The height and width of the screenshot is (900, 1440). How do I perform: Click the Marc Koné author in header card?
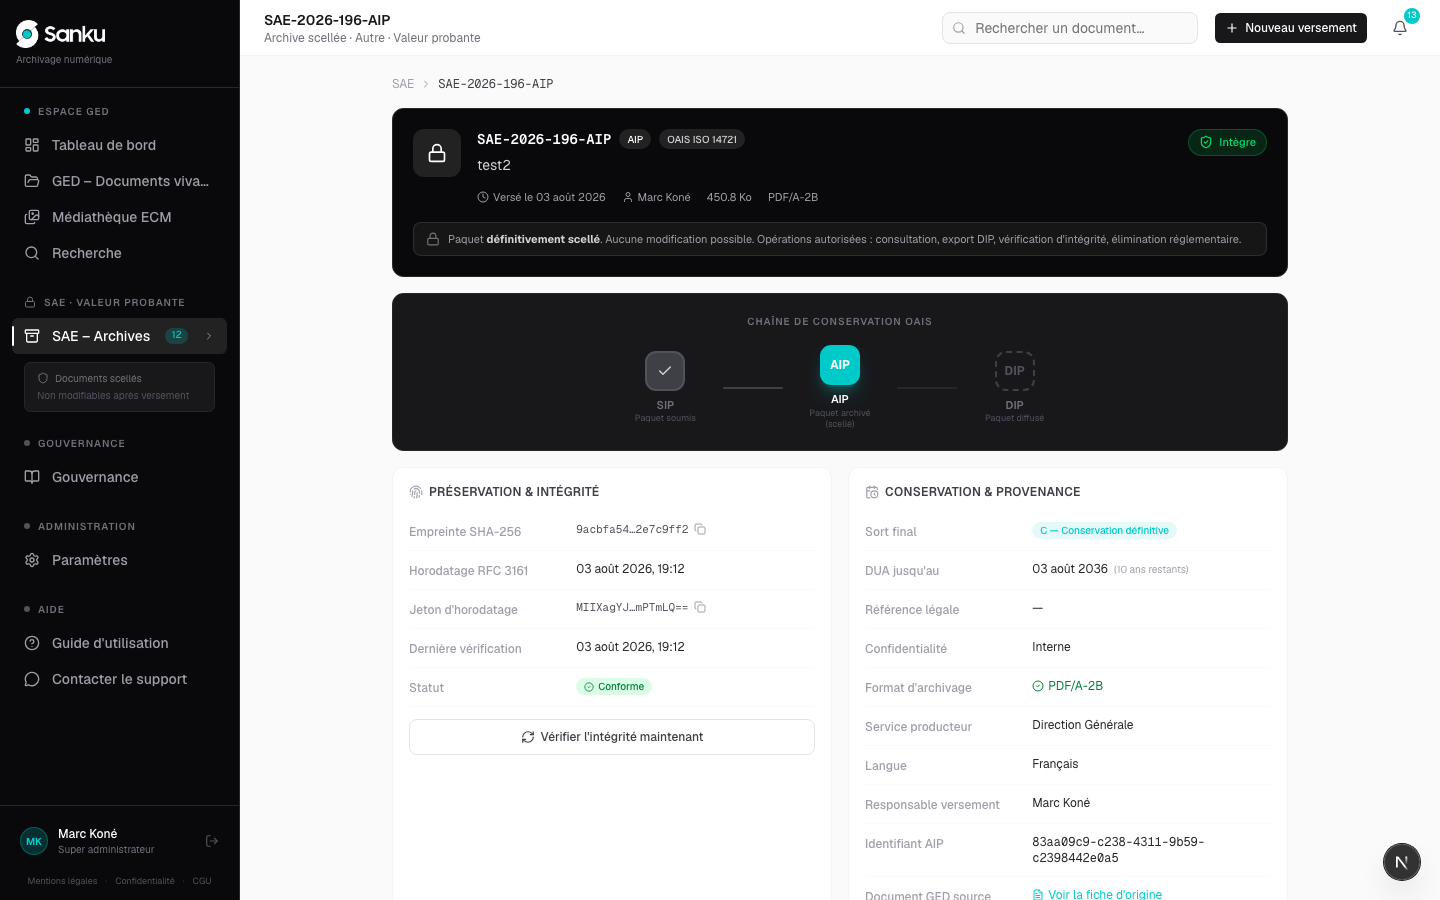[x=656, y=197]
